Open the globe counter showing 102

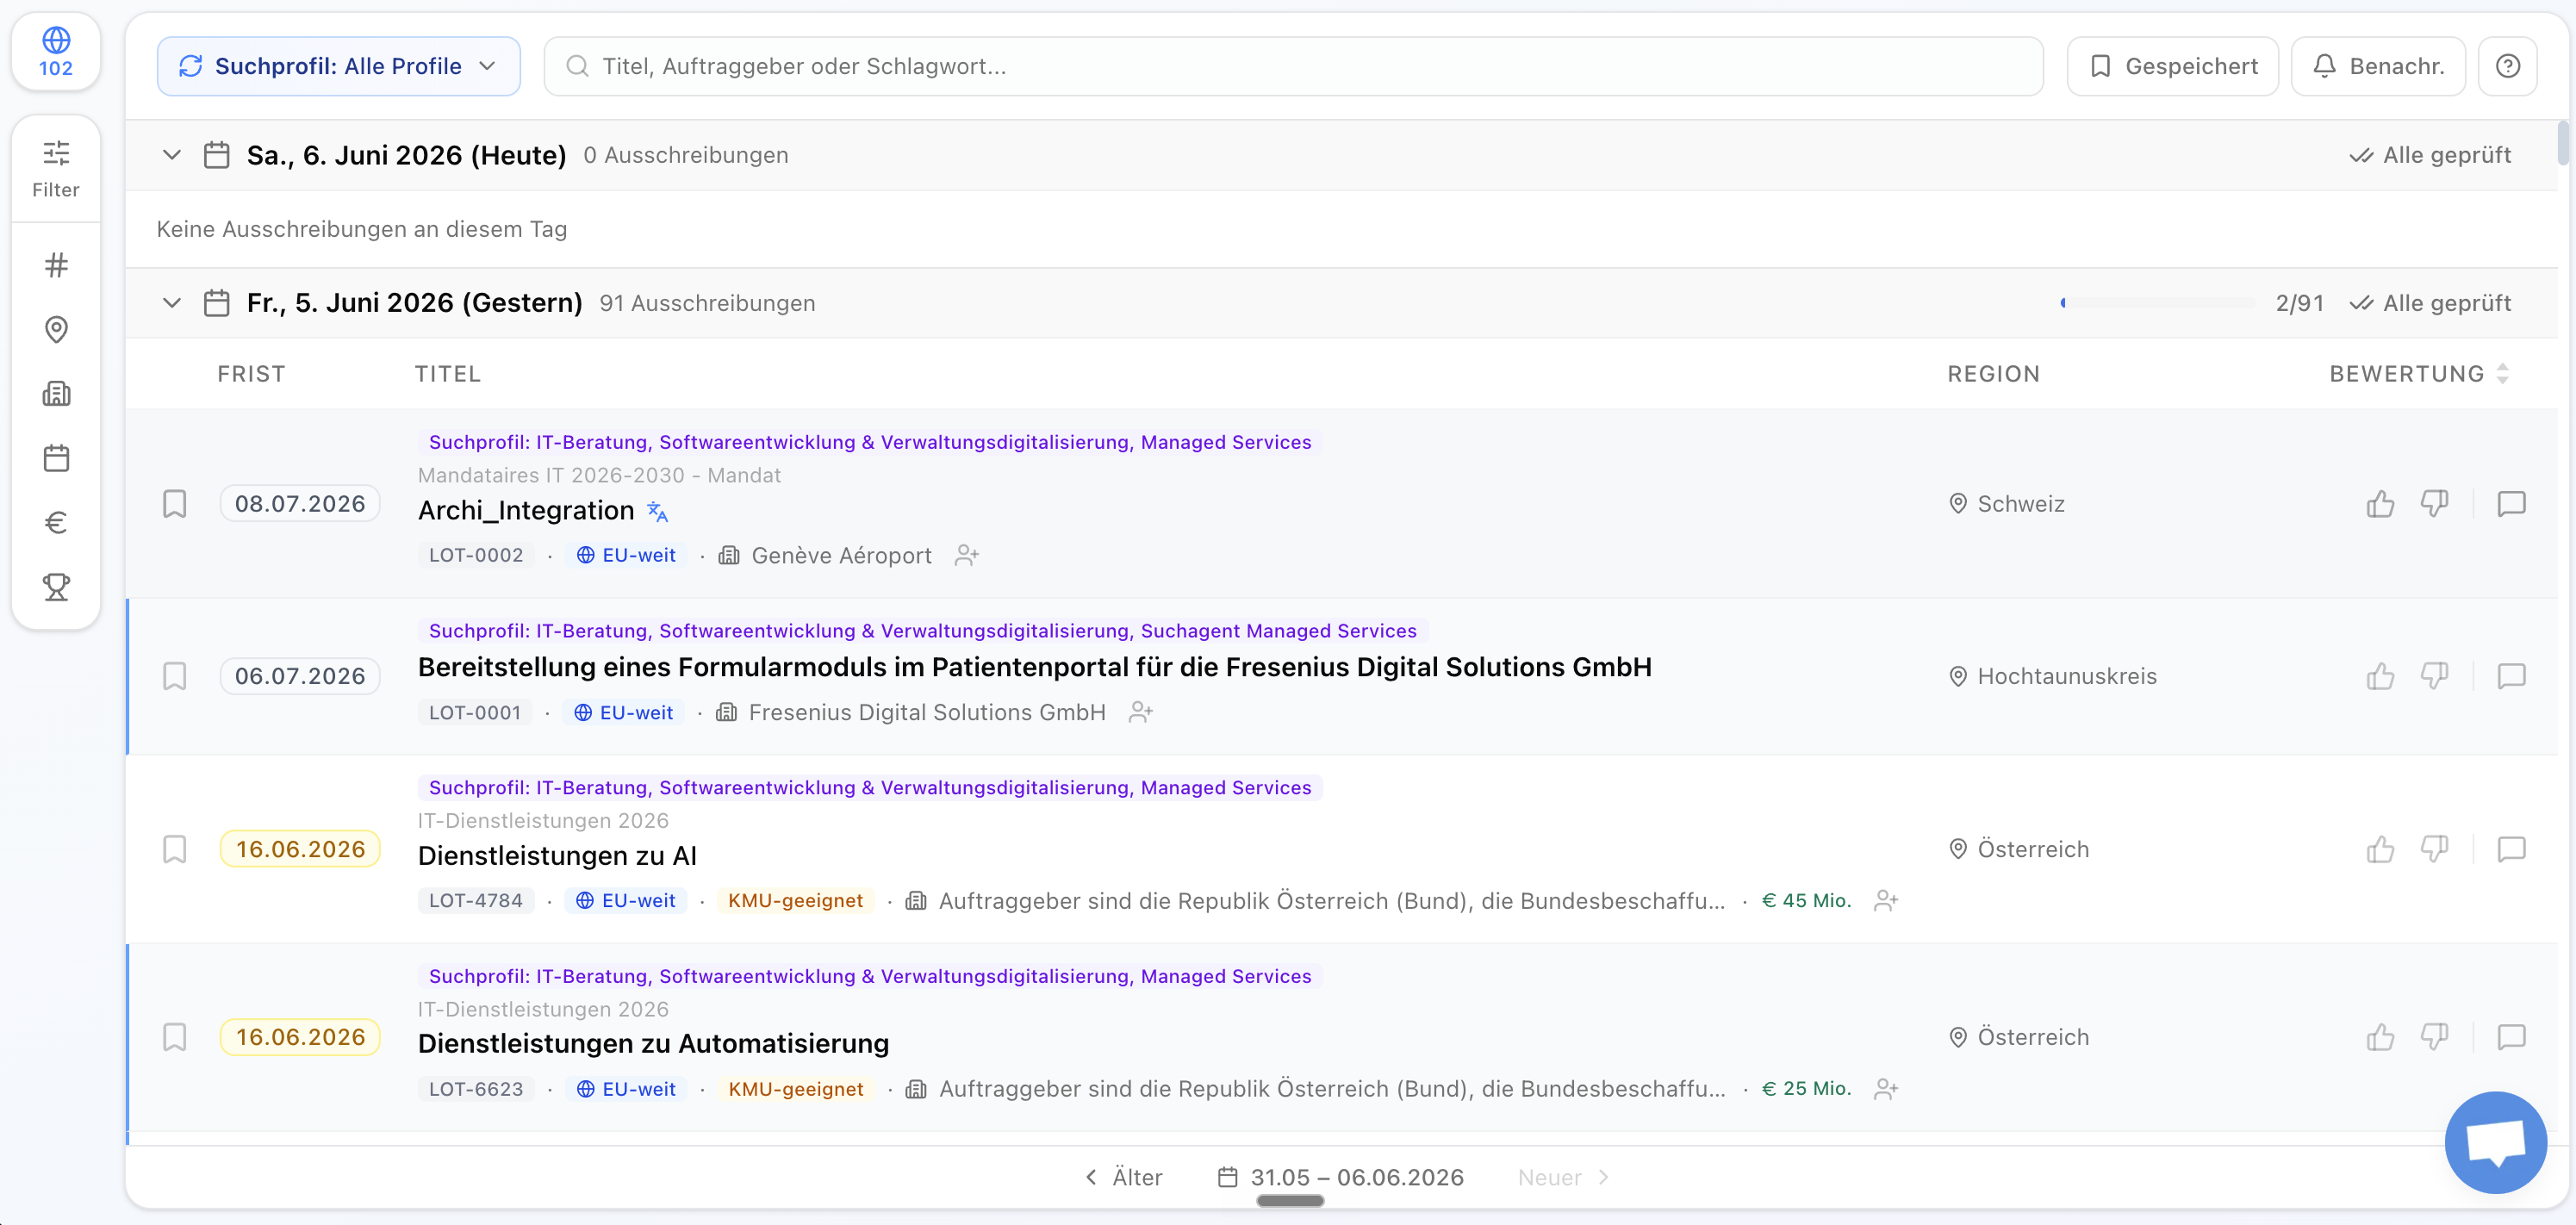pyautogui.click(x=56, y=52)
